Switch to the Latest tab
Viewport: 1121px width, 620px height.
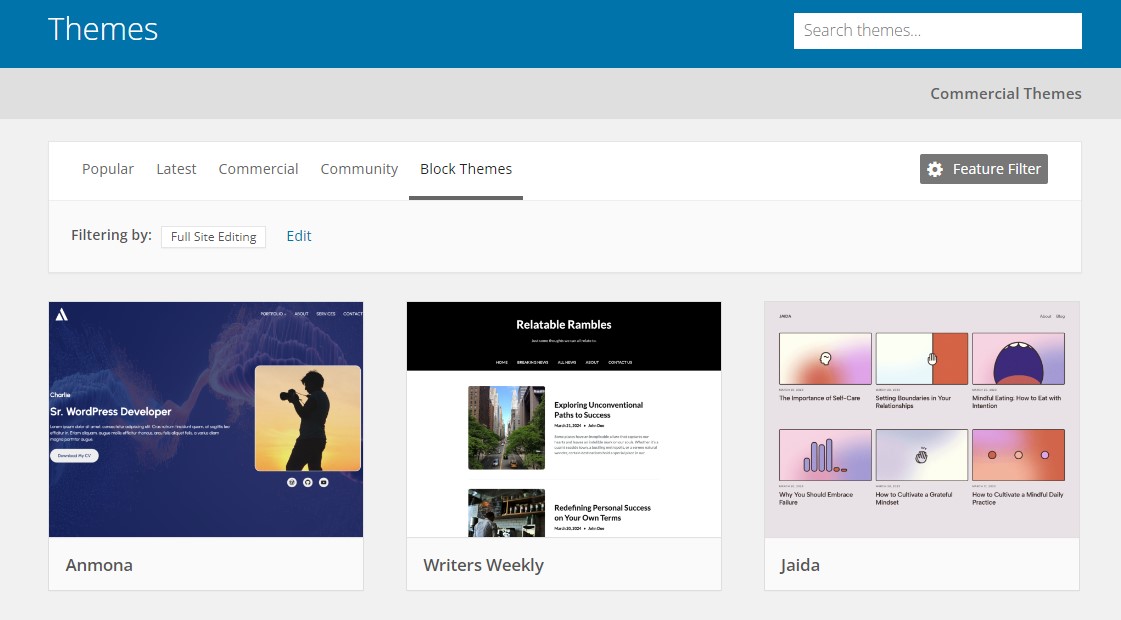pos(176,169)
